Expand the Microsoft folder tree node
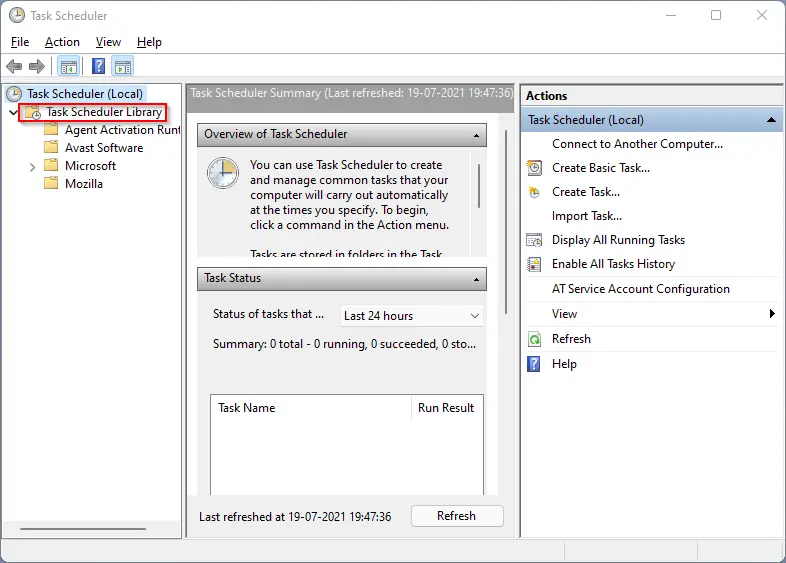The image size is (786, 563). tap(33, 167)
